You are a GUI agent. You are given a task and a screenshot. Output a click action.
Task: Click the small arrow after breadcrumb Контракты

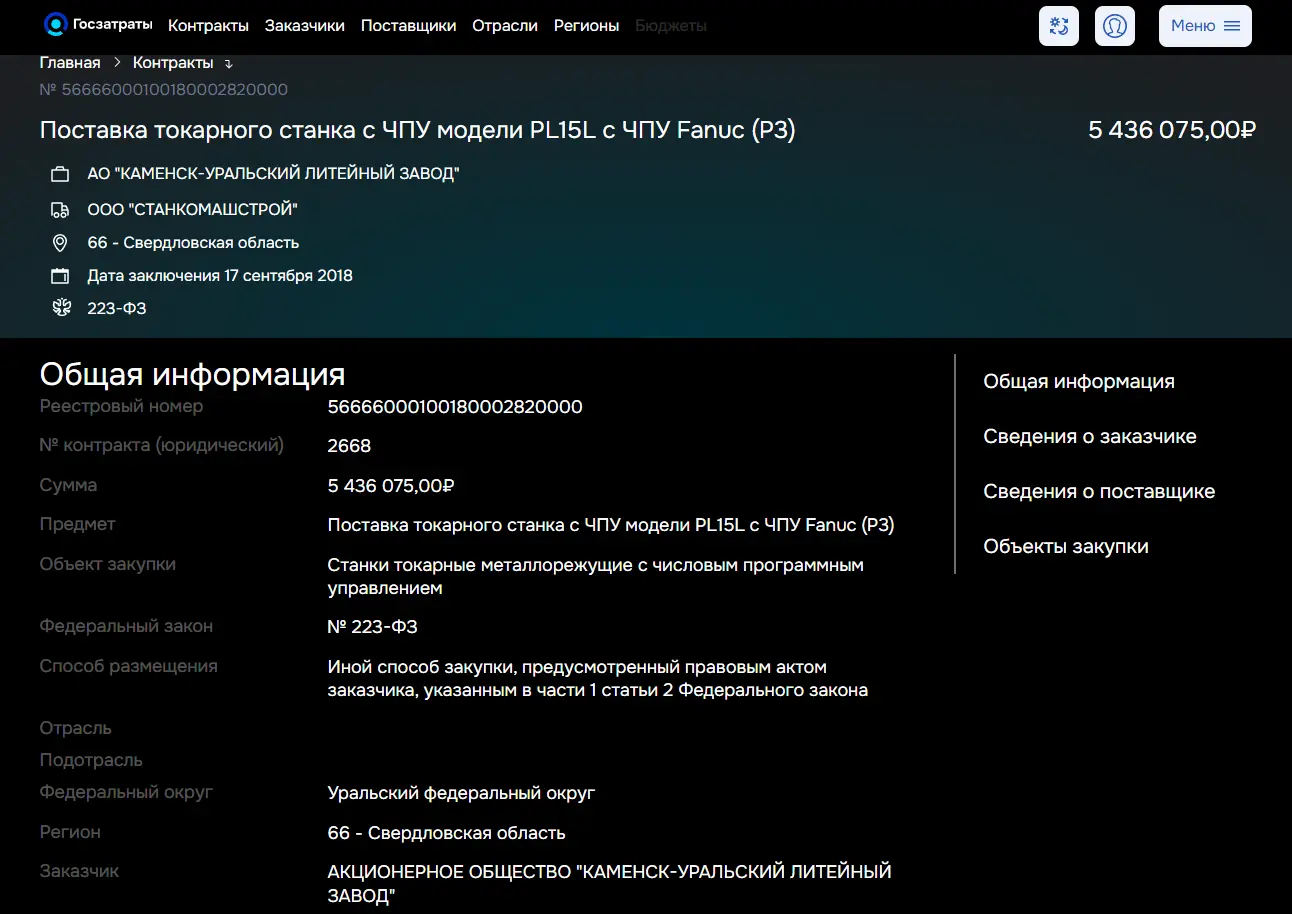[x=229, y=64]
